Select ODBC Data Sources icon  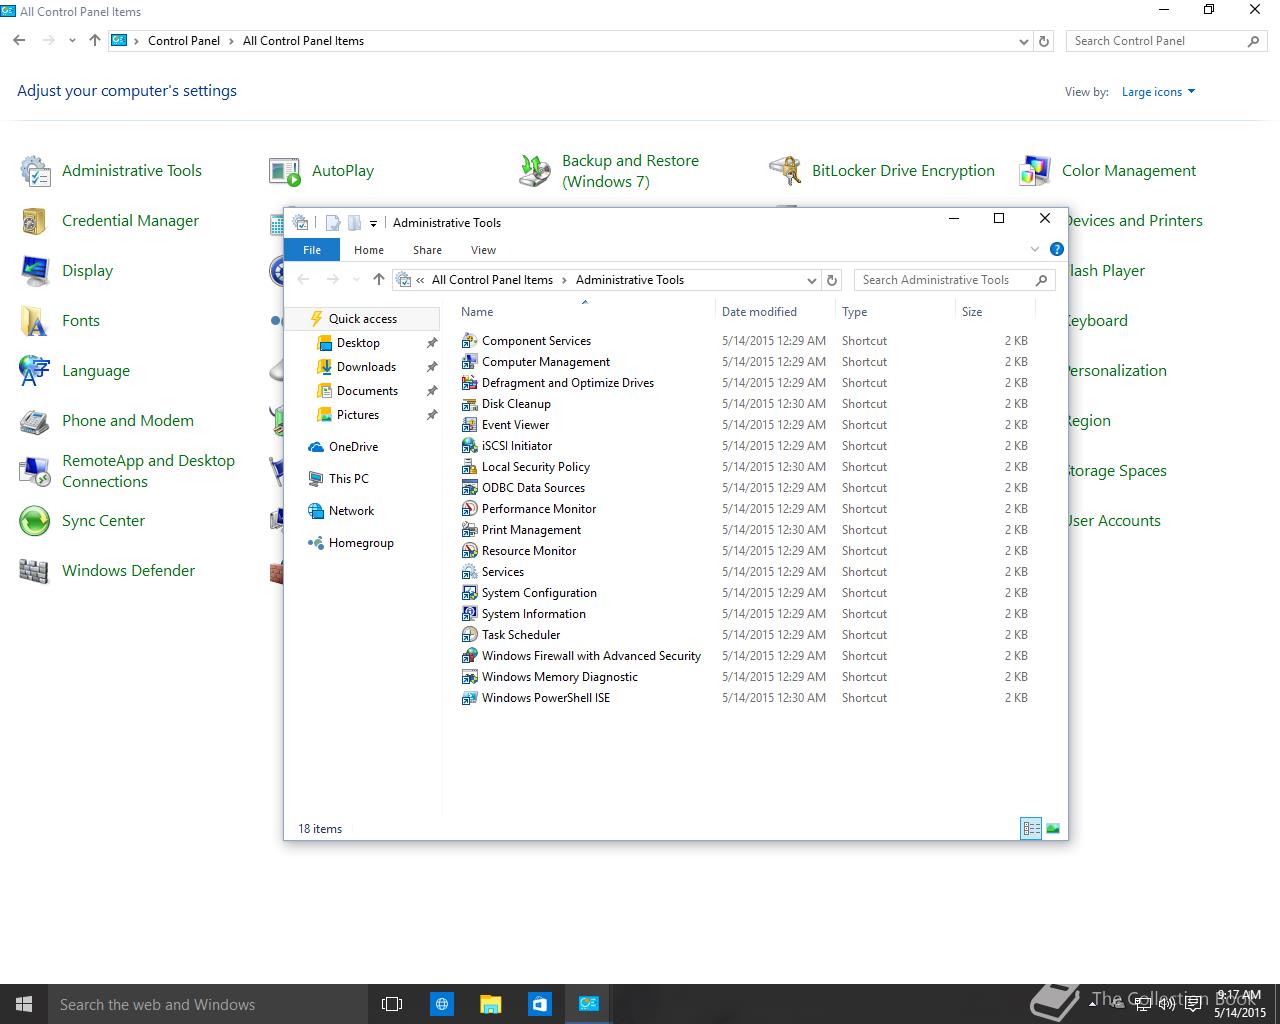tap(469, 488)
